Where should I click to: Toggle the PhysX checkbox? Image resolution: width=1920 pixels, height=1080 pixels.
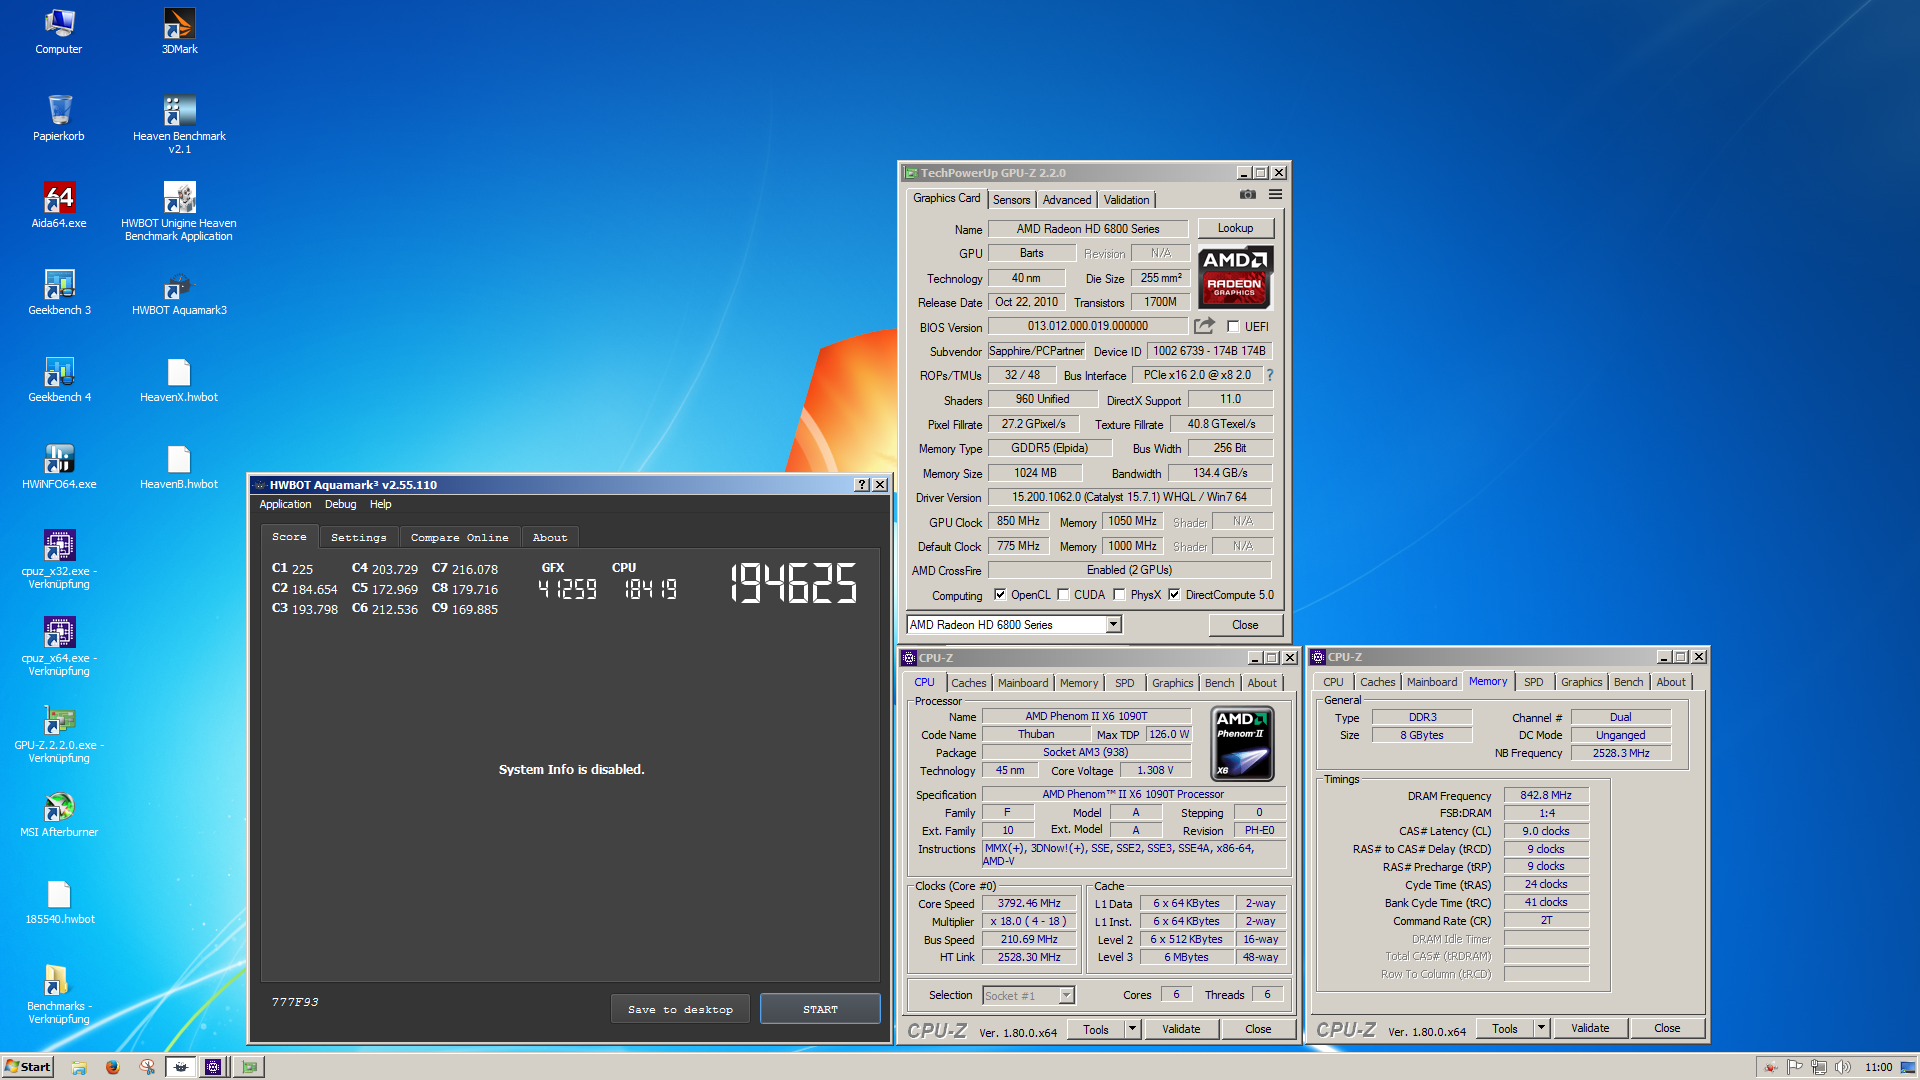pyautogui.click(x=1119, y=595)
